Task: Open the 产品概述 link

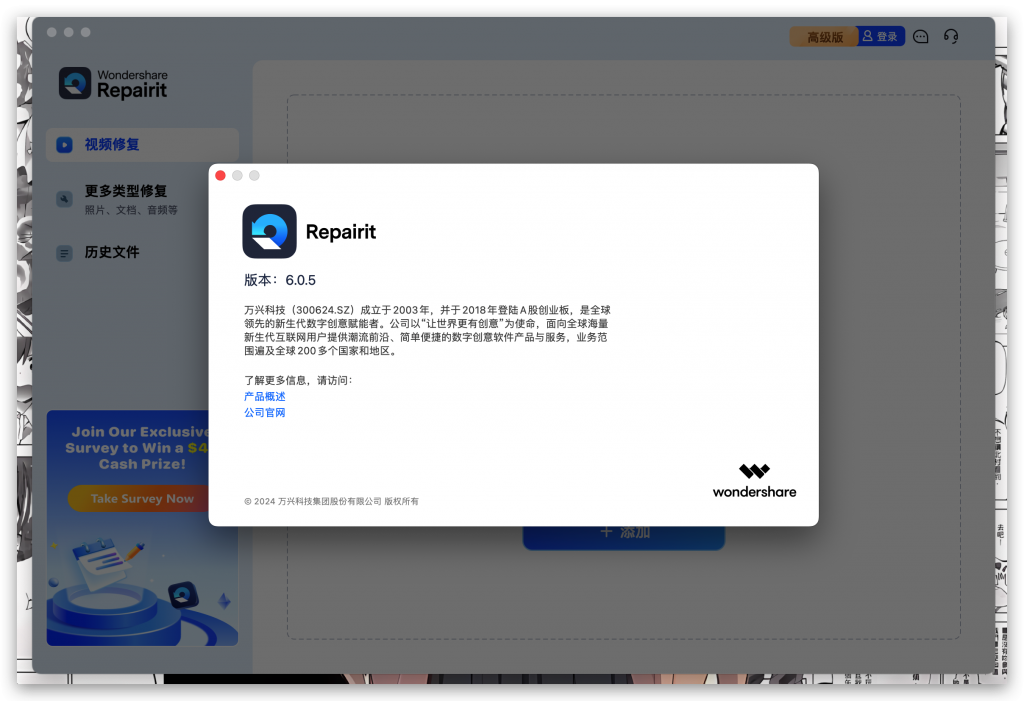Action: tap(264, 397)
